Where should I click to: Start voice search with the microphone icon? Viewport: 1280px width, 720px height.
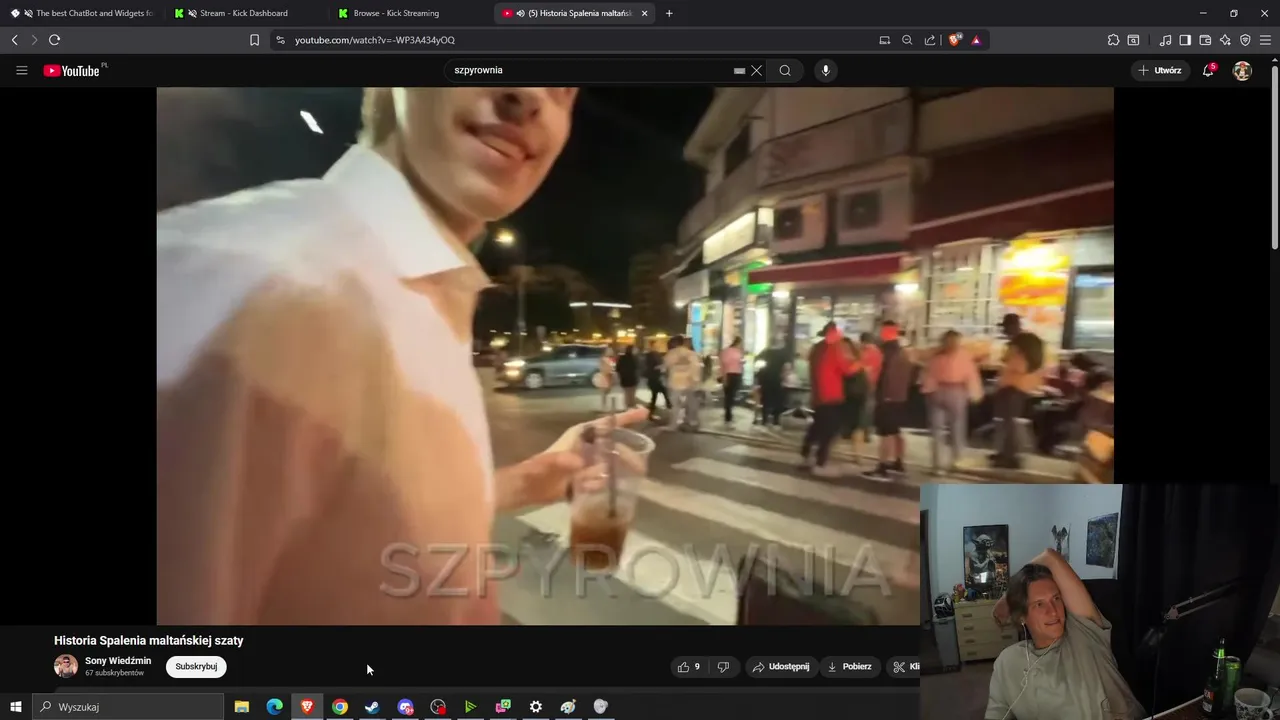pos(825,70)
